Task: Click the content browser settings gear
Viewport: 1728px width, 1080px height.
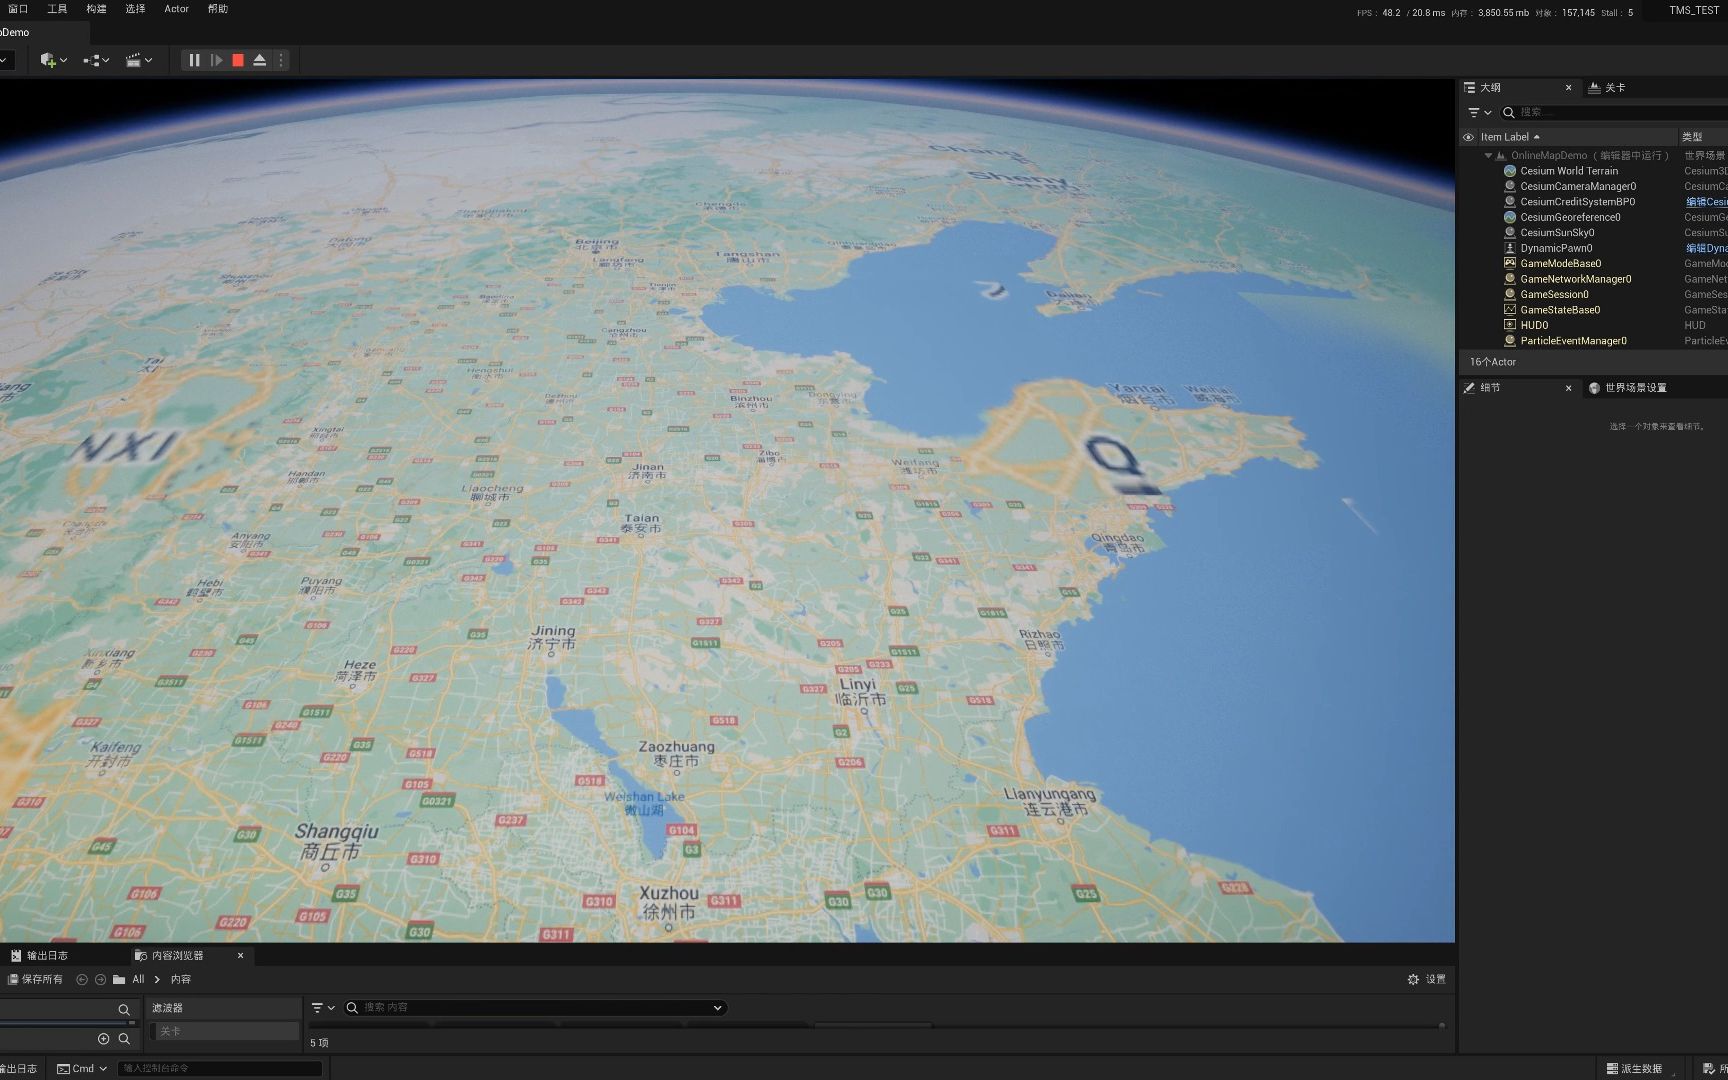Action: click(x=1413, y=979)
